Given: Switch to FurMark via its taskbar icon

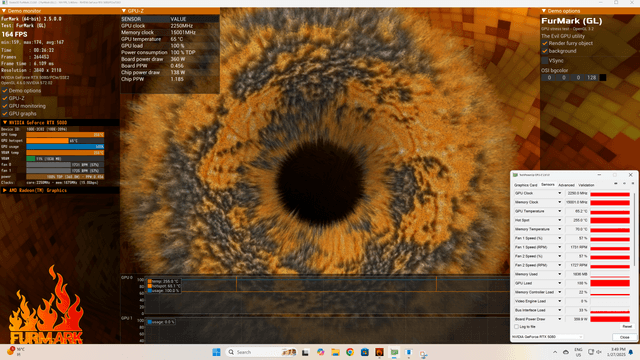Looking at the screenshot, I should (379, 352).
